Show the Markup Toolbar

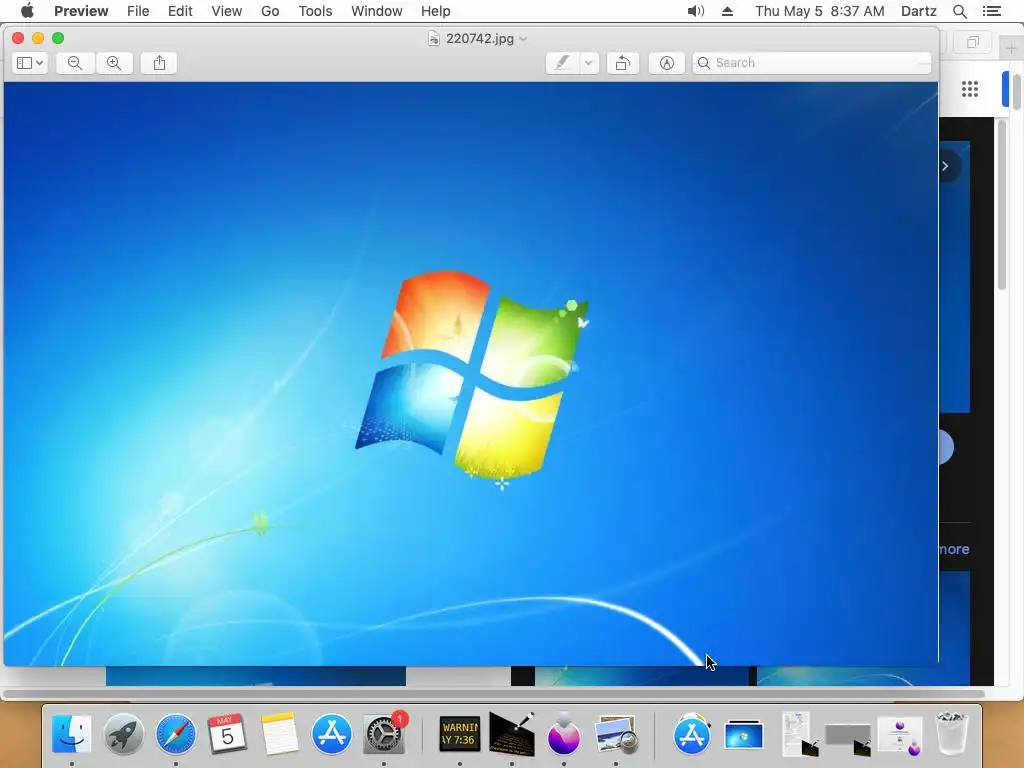click(667, 63)
